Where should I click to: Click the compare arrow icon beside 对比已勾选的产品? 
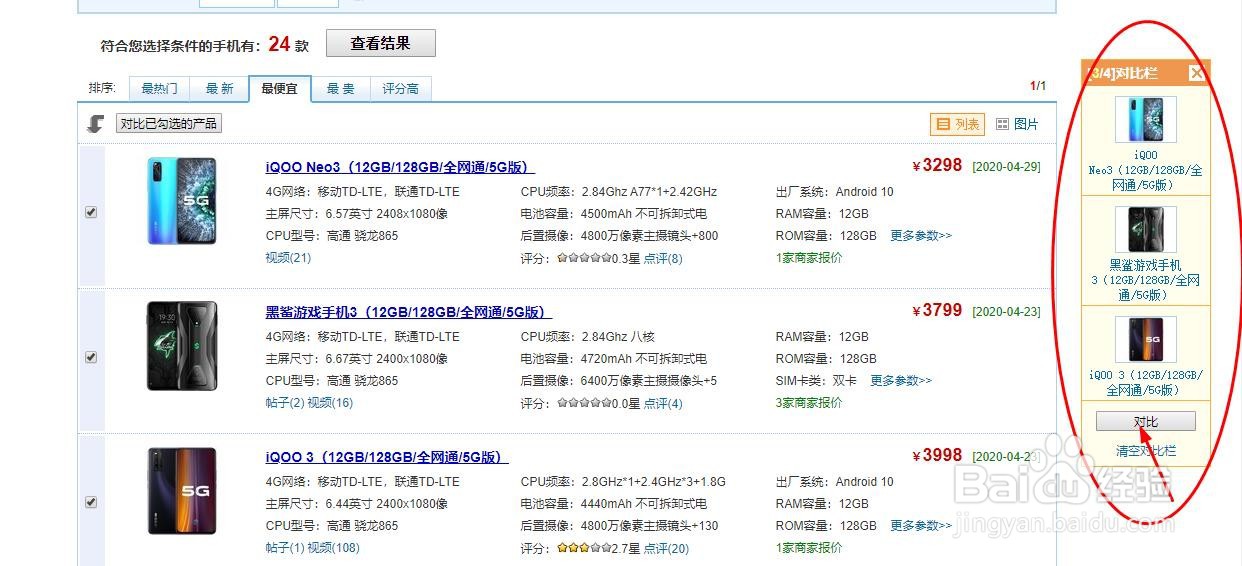(96, 124)
